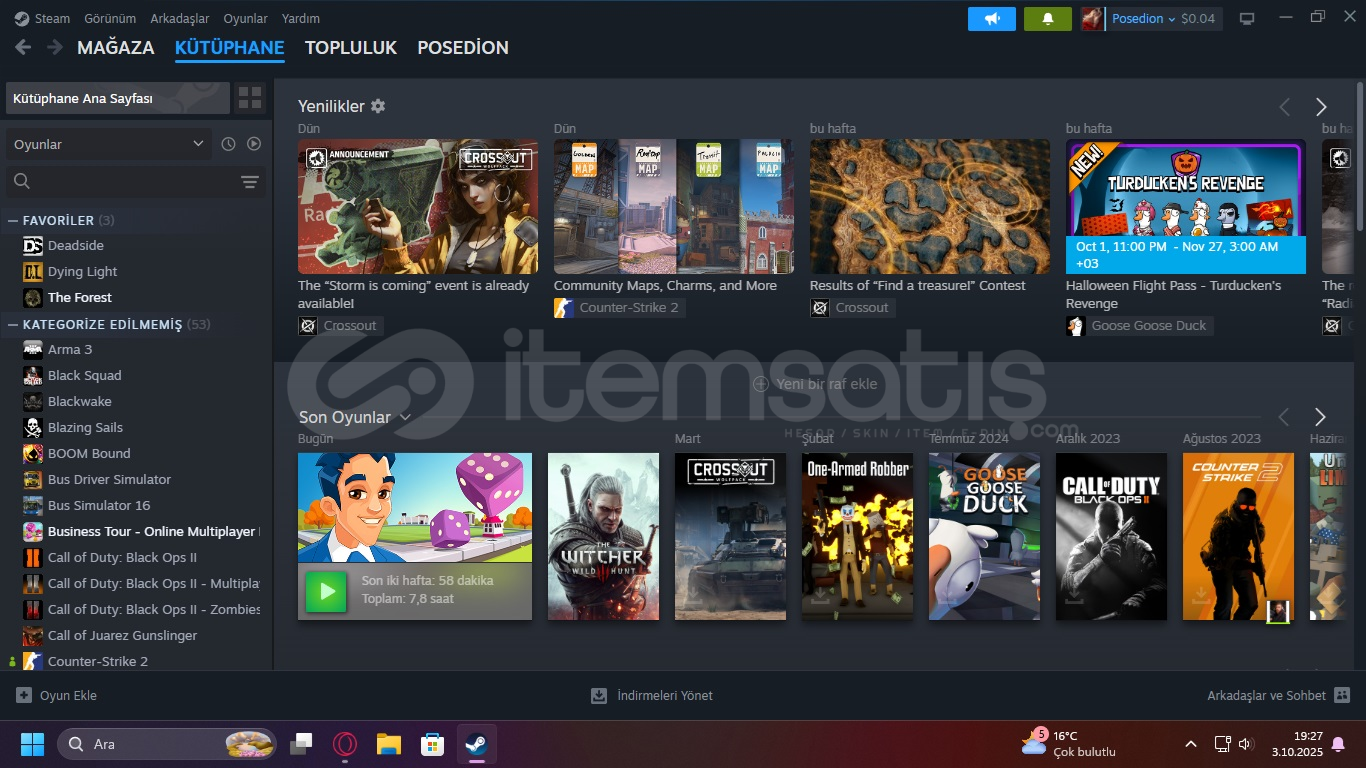Click the announcements megaphone icon

991,19
